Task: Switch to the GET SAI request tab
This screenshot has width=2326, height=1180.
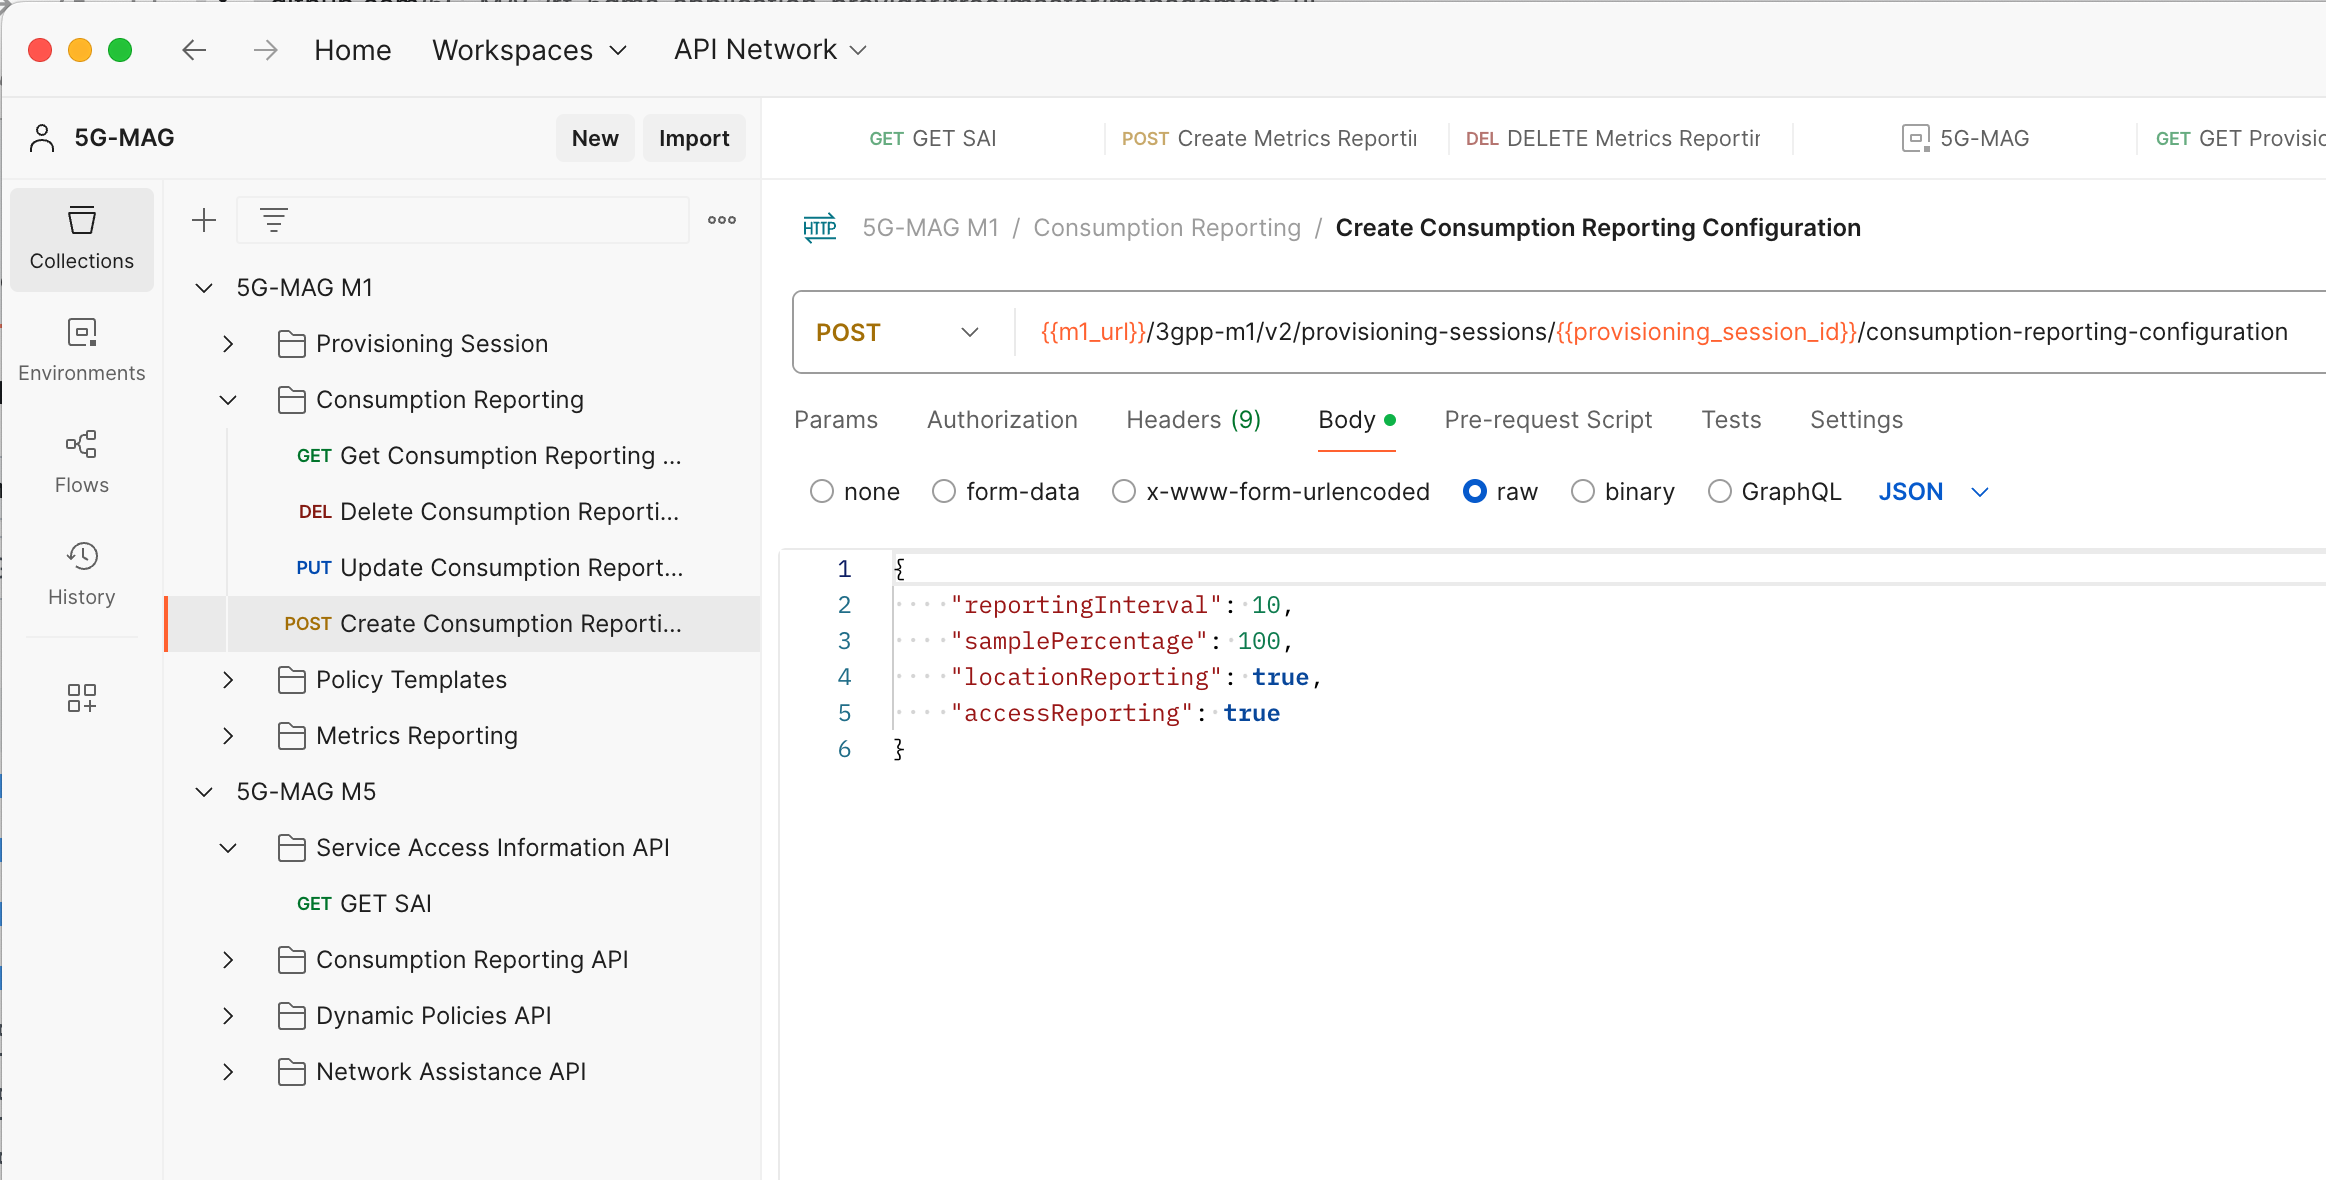Action: point(932,138)
